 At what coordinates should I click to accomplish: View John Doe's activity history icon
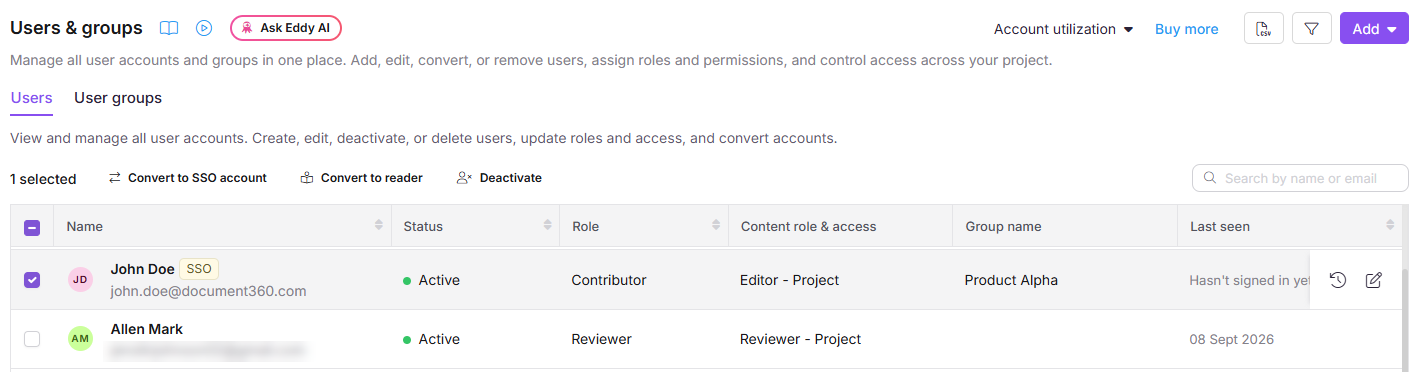(1338, 280)
